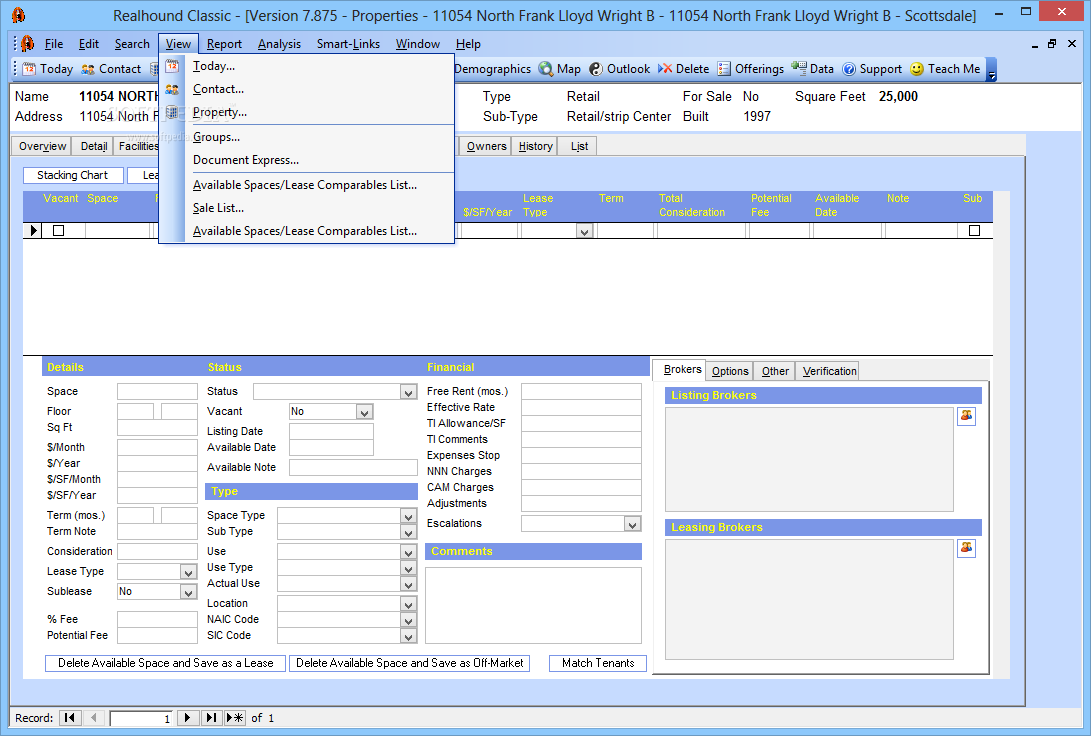Click the Delete toolbar icon
This screenshot has height=736, width=1091.
coord(665,69)
